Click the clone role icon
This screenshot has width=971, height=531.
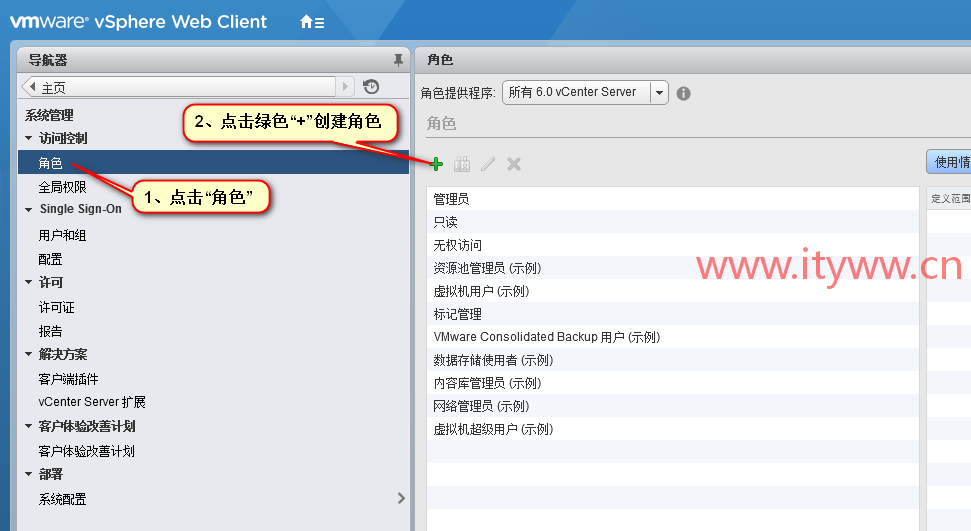tap(462, 164)
